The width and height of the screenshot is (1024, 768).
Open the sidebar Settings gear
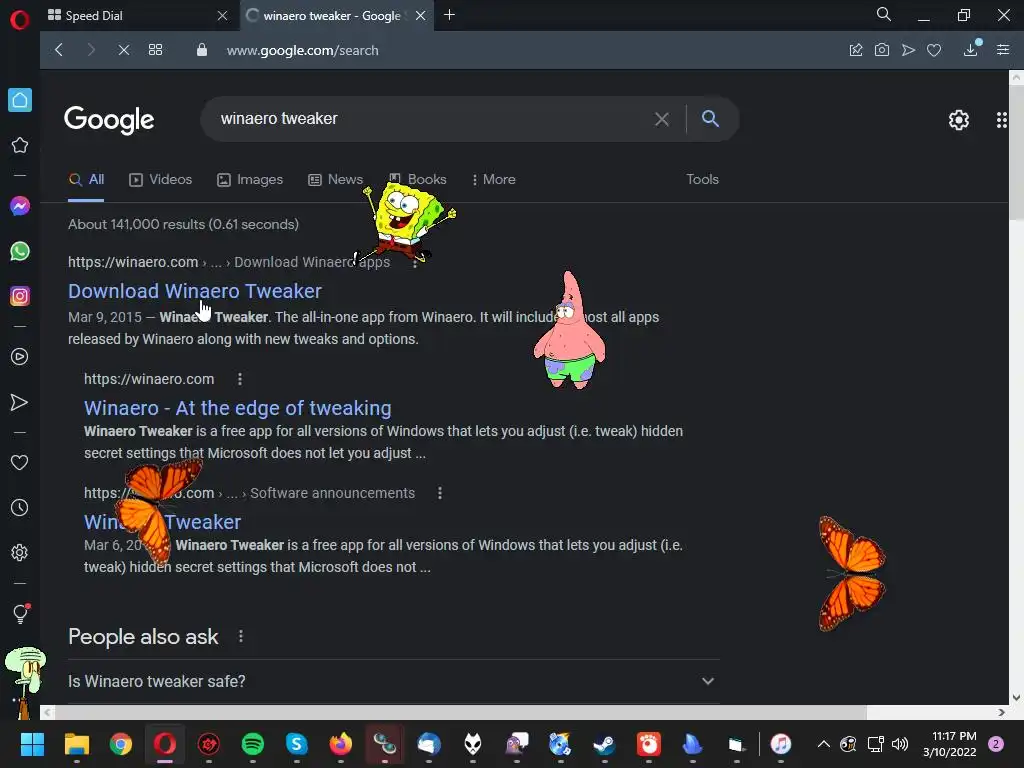[20, 552]
